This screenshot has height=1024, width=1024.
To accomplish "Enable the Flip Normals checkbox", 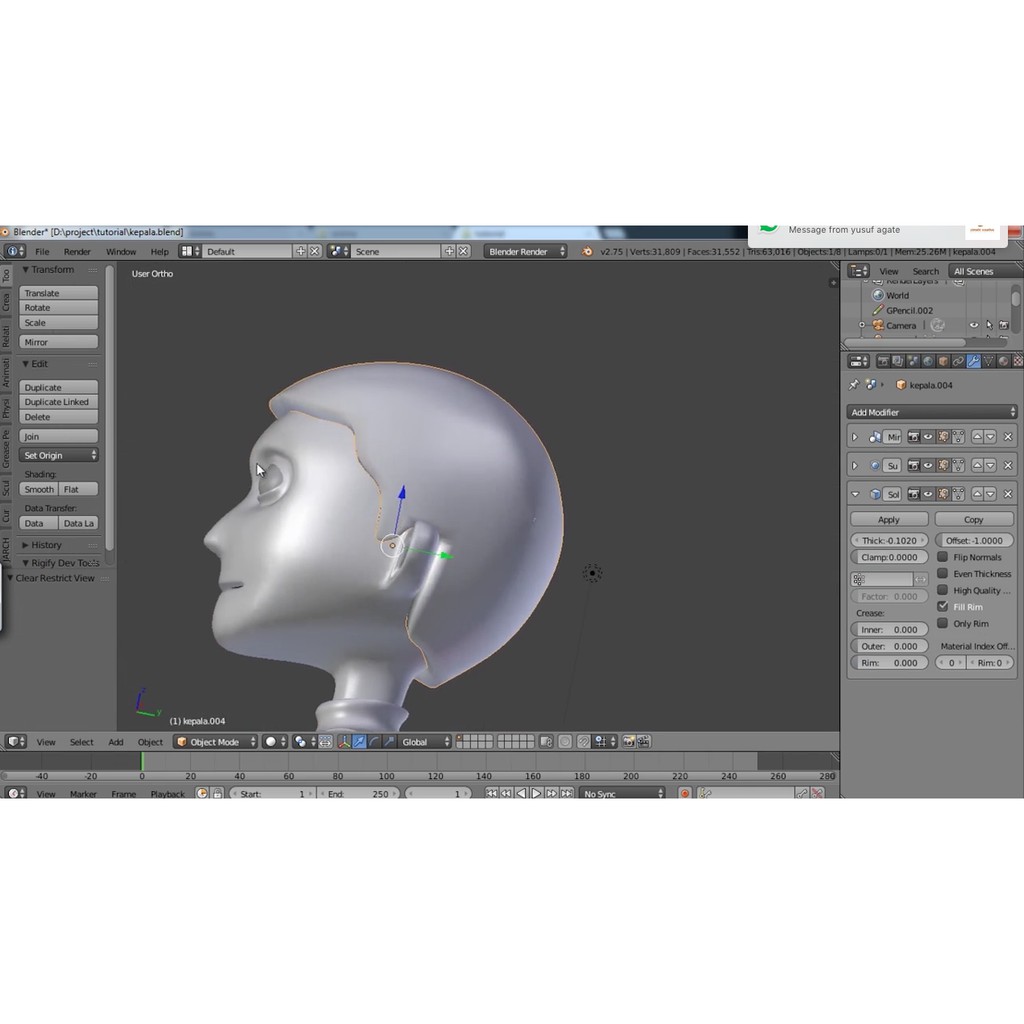I will (942, 557).
